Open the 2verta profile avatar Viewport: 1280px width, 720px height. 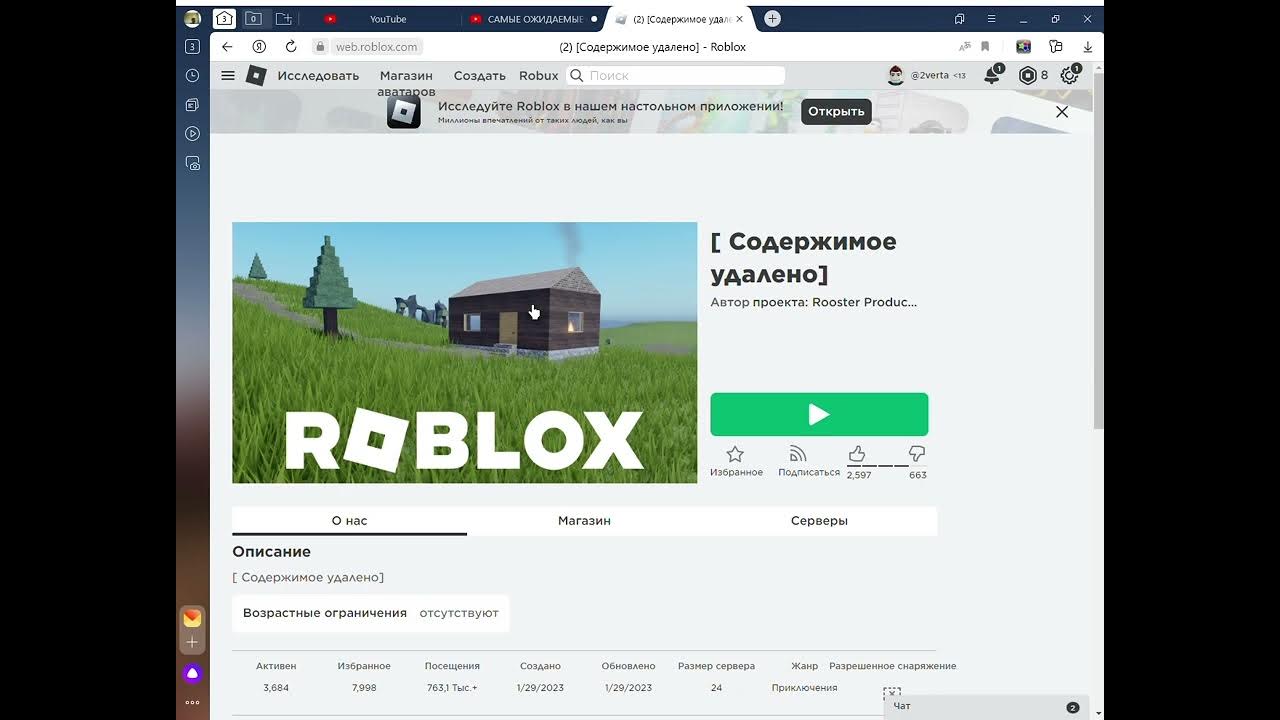tap(896, 75)
